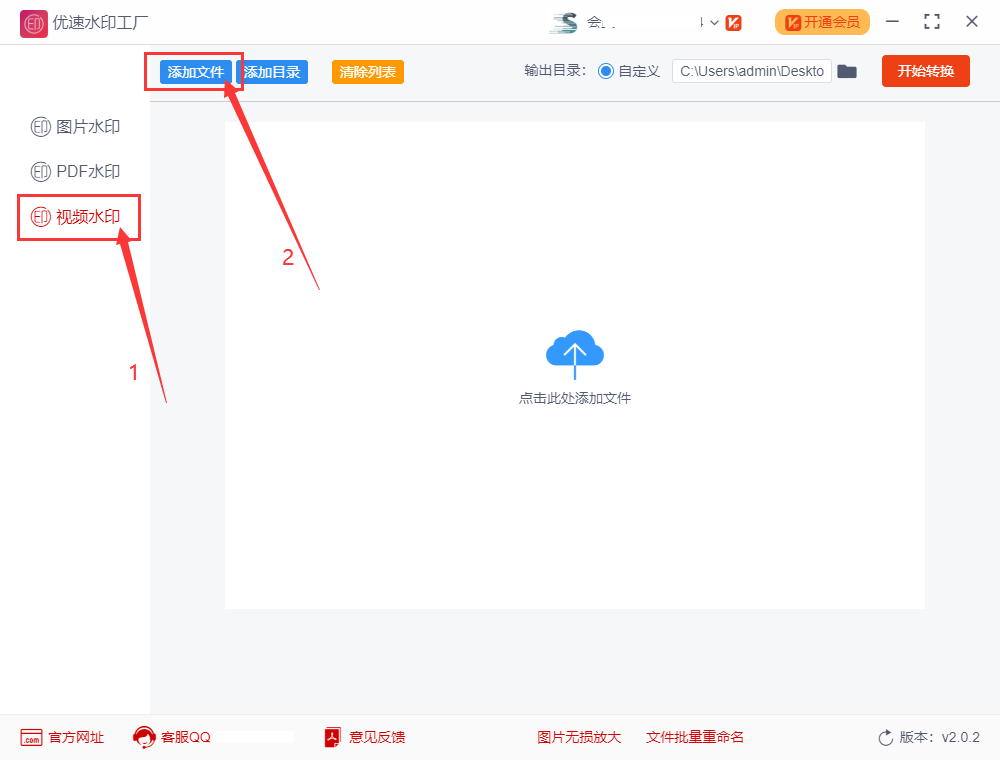The width and height of the screenshot is (1000, 760).
Task: Open the 图片无损放大 feature link
Action: click(579, 737)
